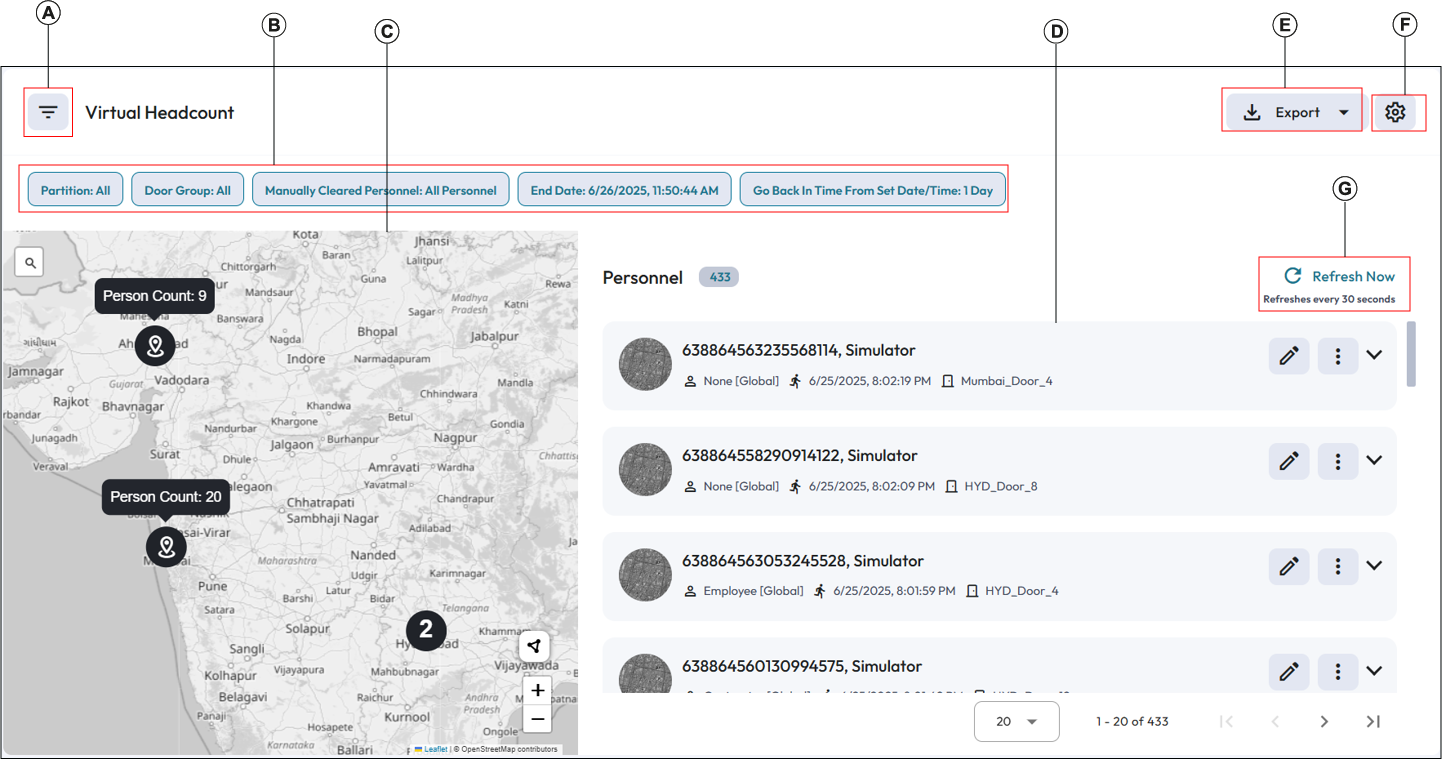Go to the next page of personnel
Screen dimensions: 1442x759
tap(1324, 721)
